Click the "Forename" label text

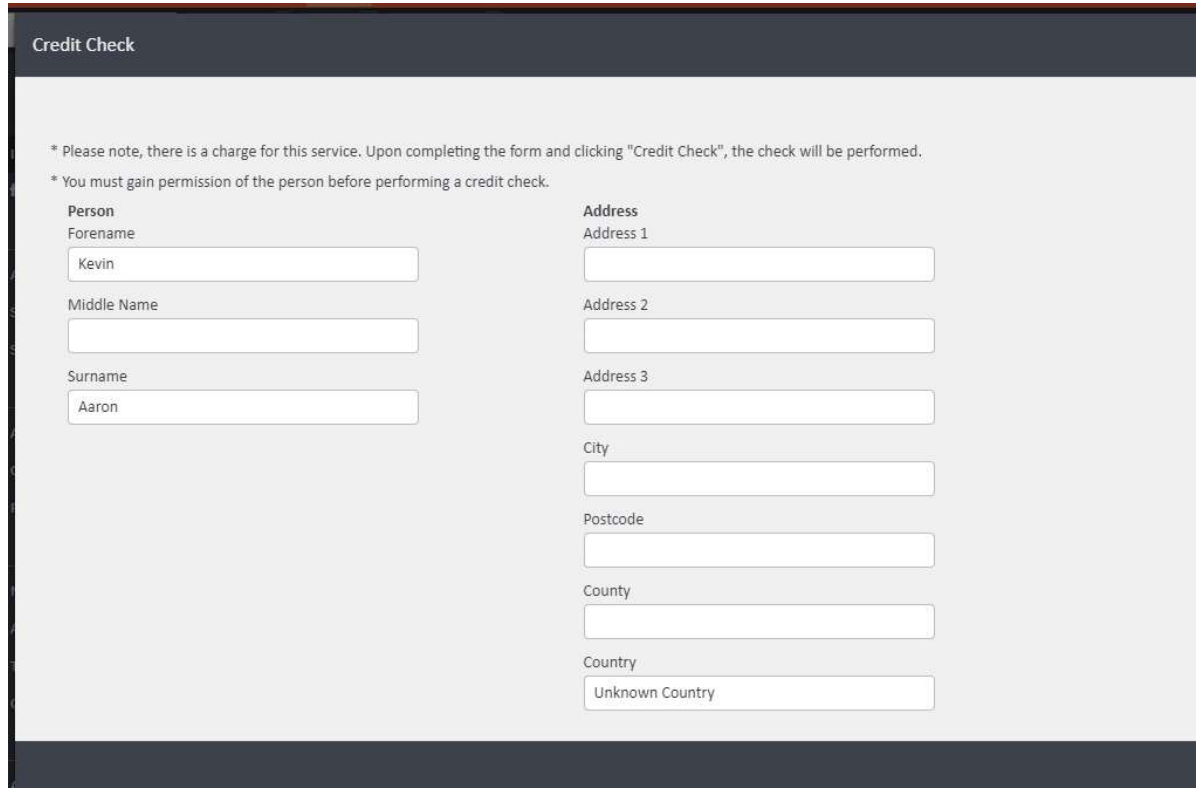[100, 232]
